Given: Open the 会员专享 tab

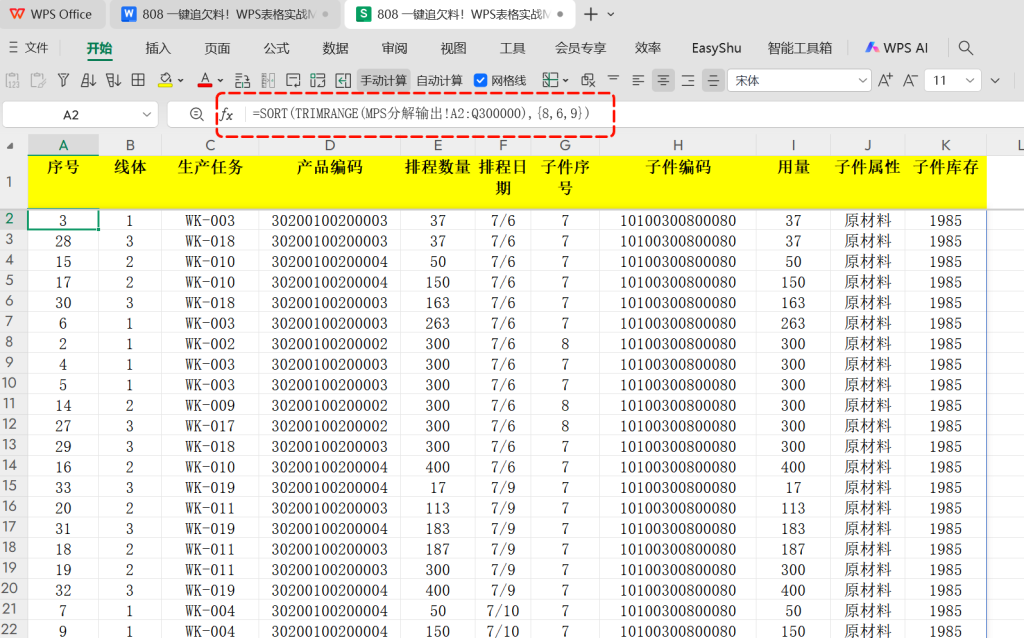Looking at the screenshot, I should [x=580, y=48].
